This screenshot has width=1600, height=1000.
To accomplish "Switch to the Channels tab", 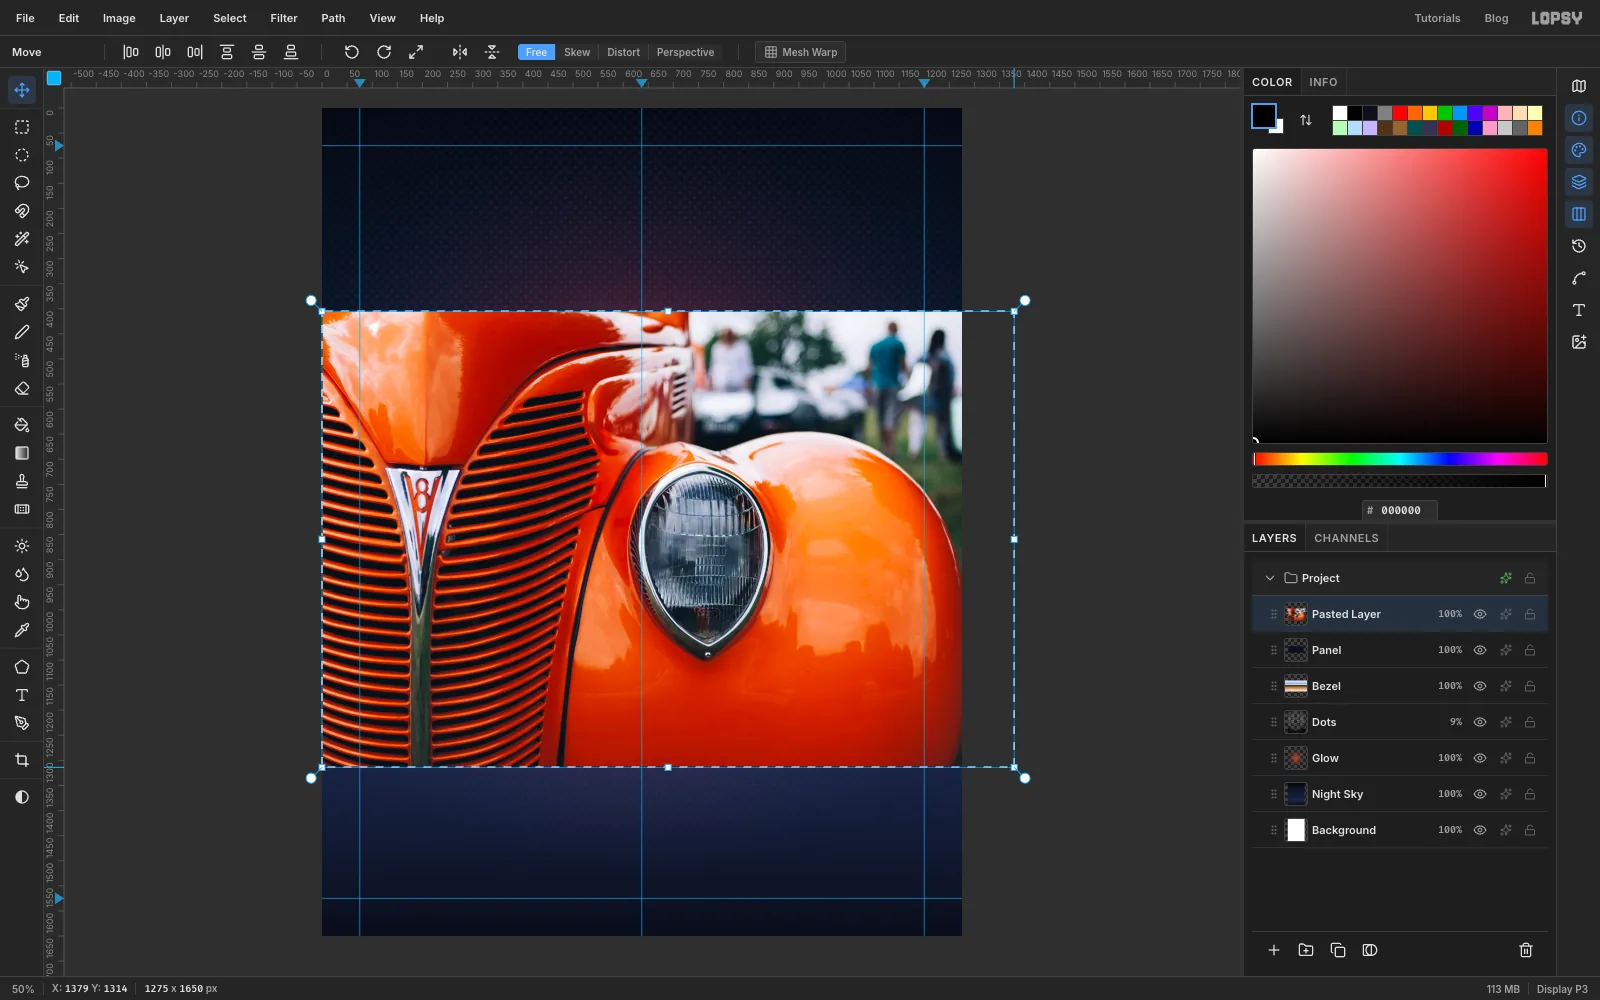I will [1346, 538].
